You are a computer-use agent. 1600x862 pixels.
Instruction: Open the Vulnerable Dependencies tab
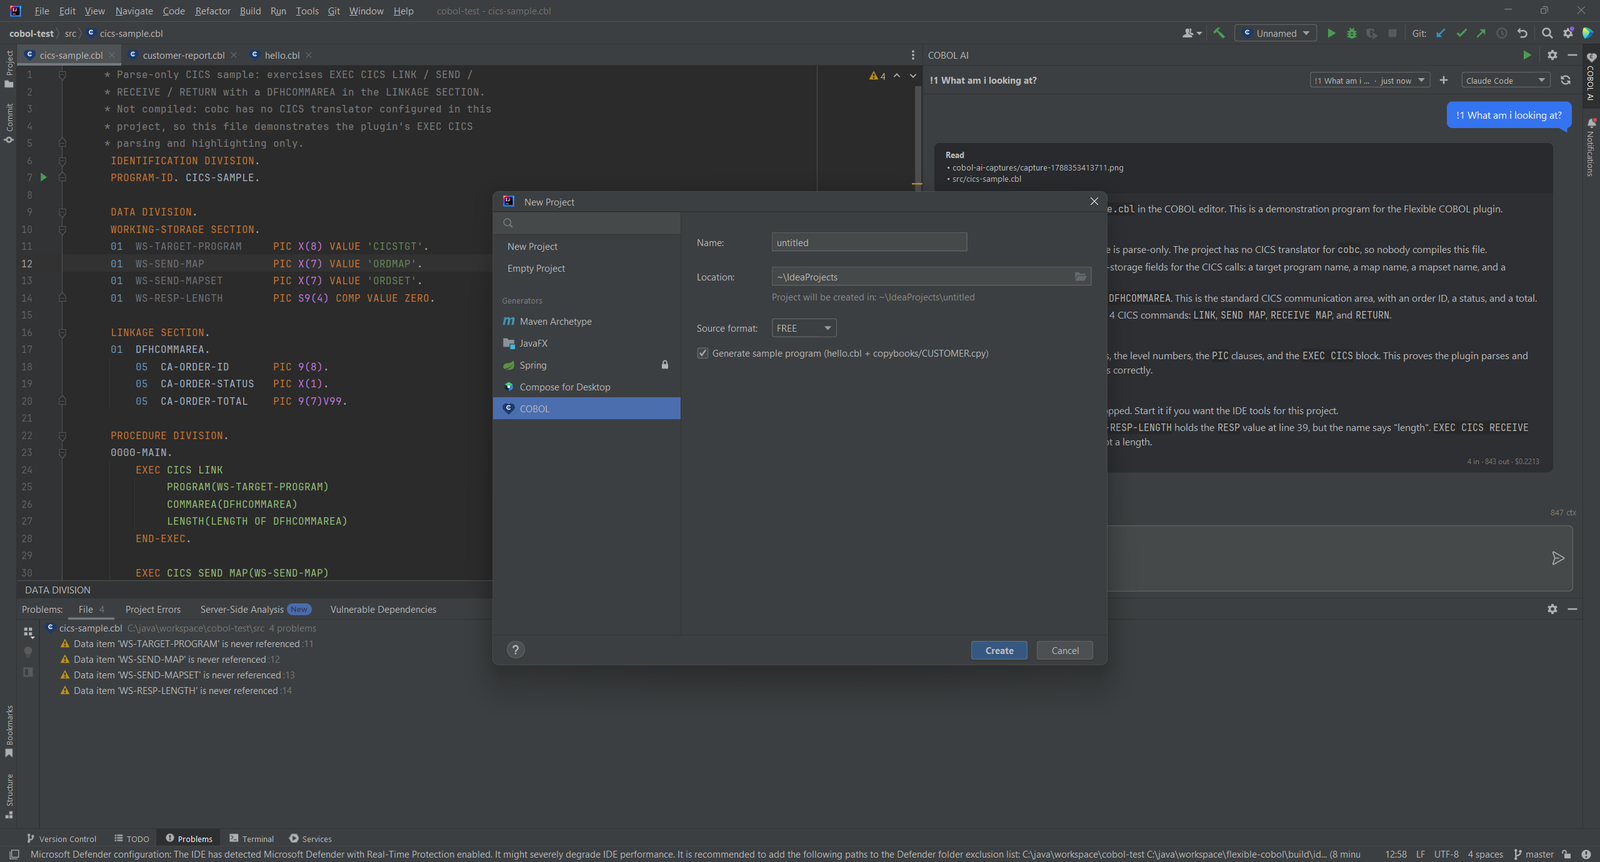(383, 609)
